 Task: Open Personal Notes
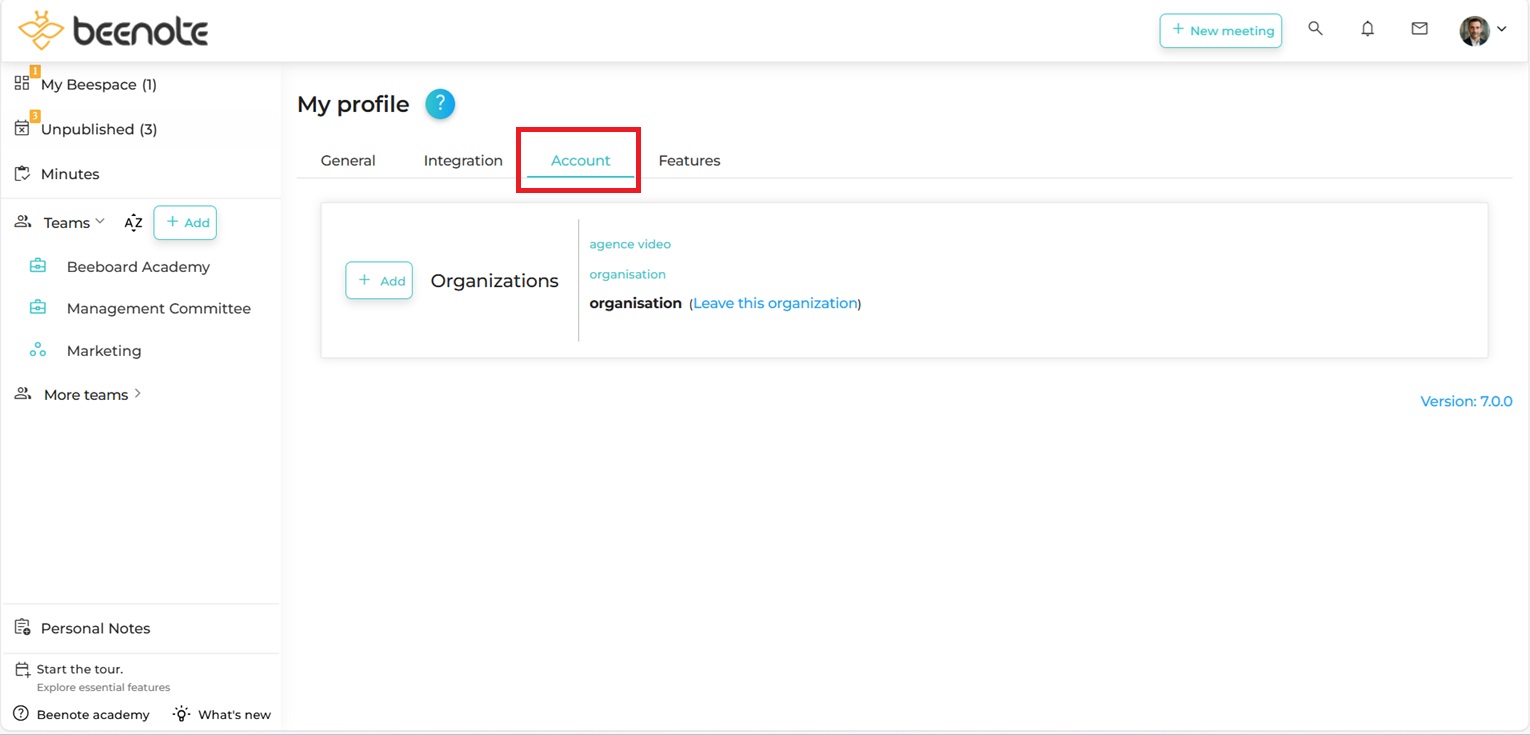[x=95, y=628]
